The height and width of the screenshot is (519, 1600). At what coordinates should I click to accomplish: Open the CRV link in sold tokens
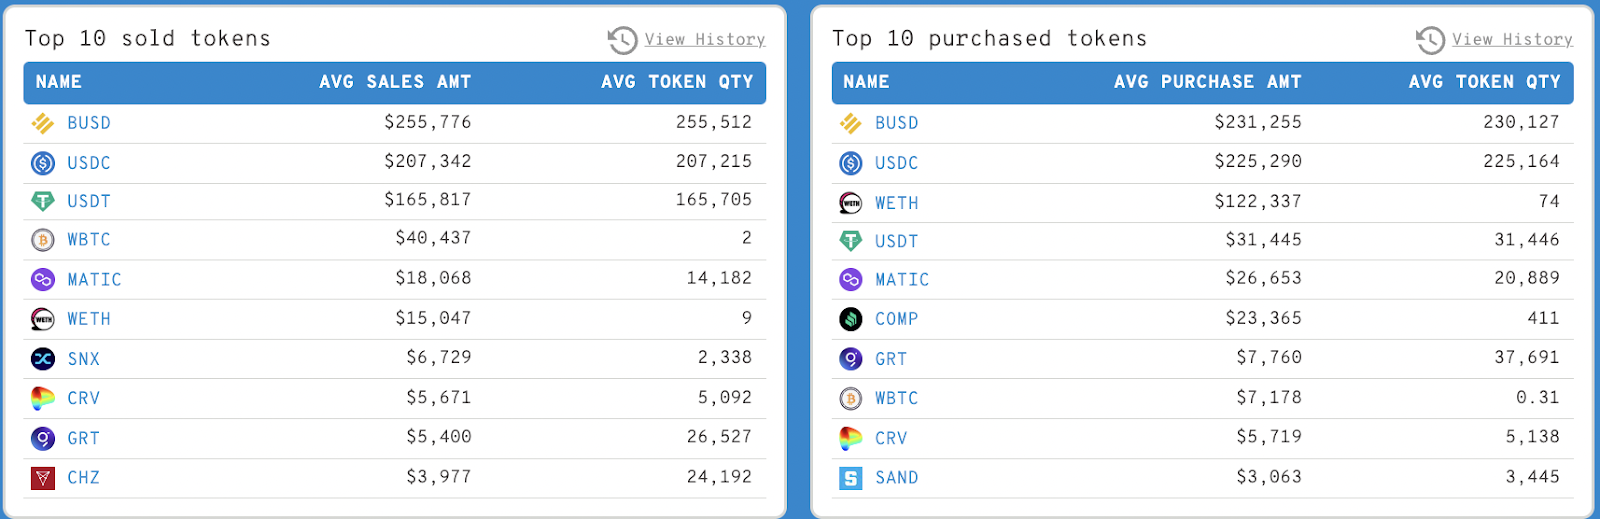(x=84, y=398)
